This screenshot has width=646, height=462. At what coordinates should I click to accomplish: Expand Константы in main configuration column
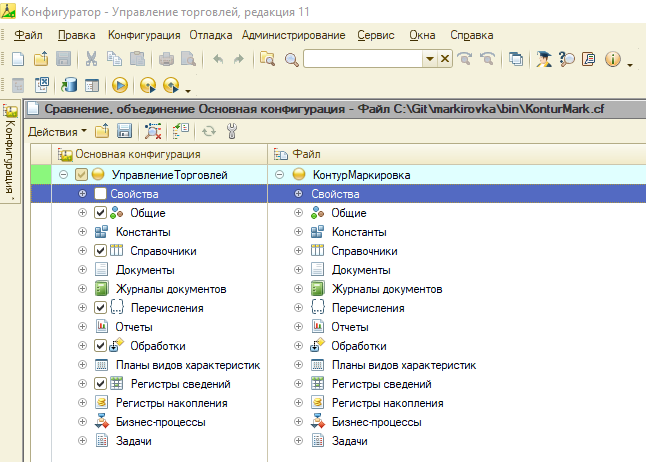click(82, 232)
